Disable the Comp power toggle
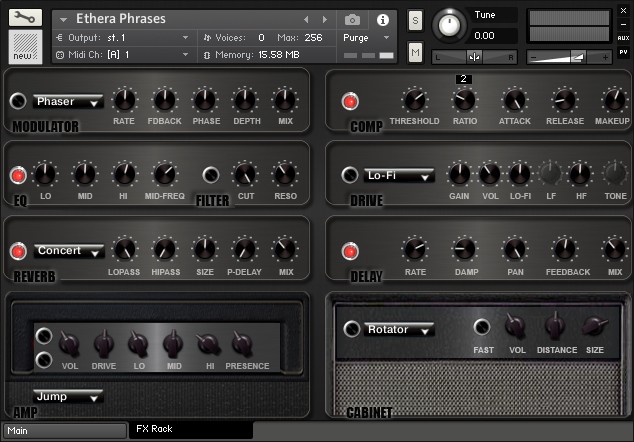 click(x=350, y=102)
